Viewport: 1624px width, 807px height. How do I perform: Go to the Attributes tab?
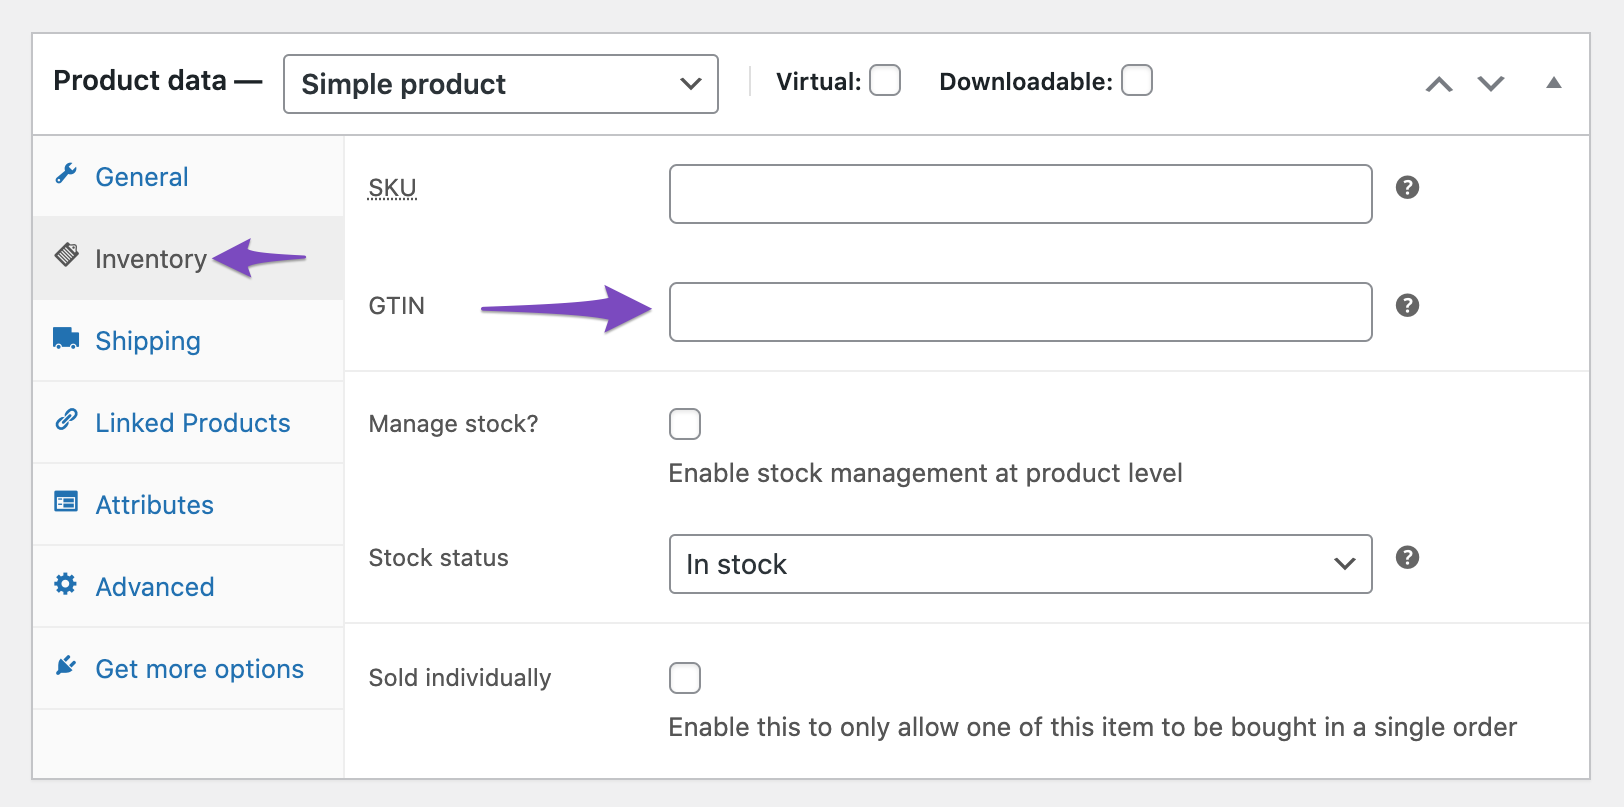tap(188, 505)
